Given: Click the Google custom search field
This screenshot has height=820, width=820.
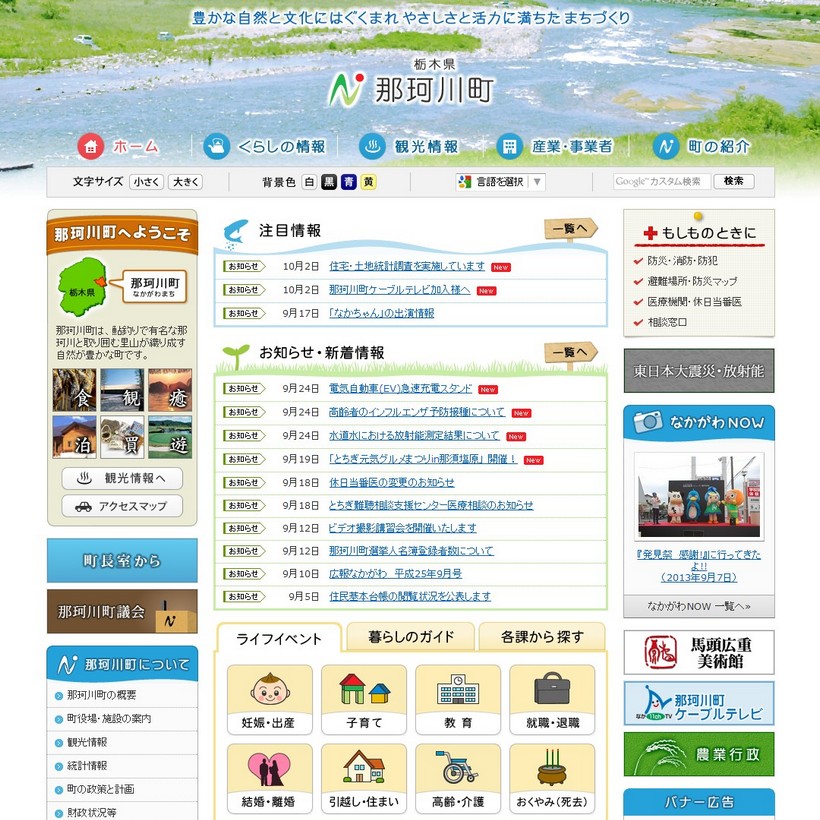Looking at the screenshot, I should (x=662, y=182).
